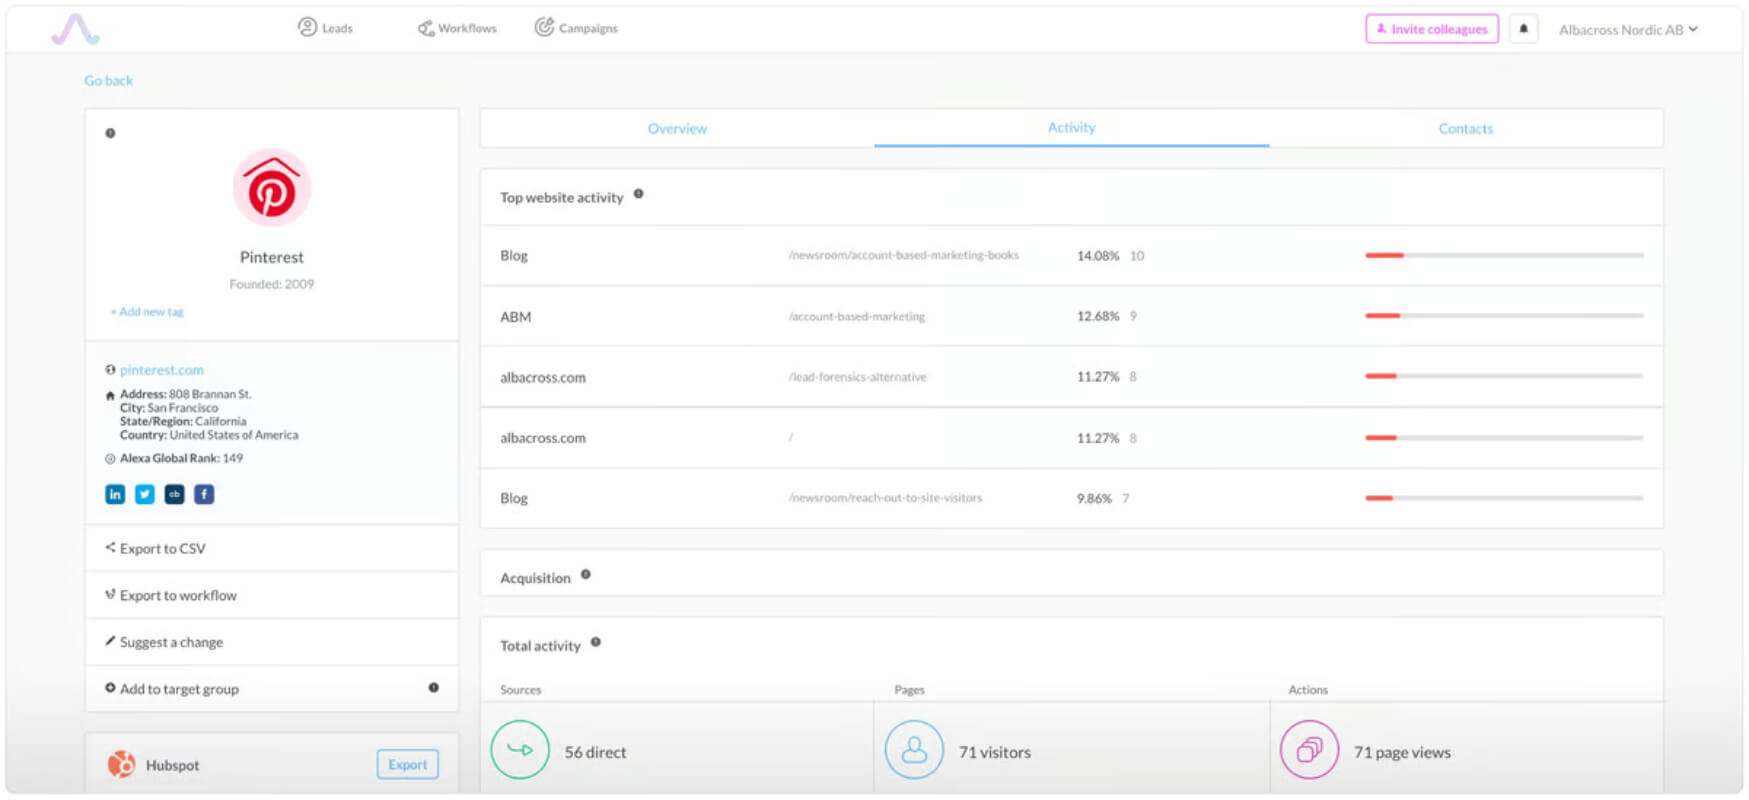Show info for Top website activity
This screenshot has height=800, width=1749.
pyautogui.click(x=638, y=194)
